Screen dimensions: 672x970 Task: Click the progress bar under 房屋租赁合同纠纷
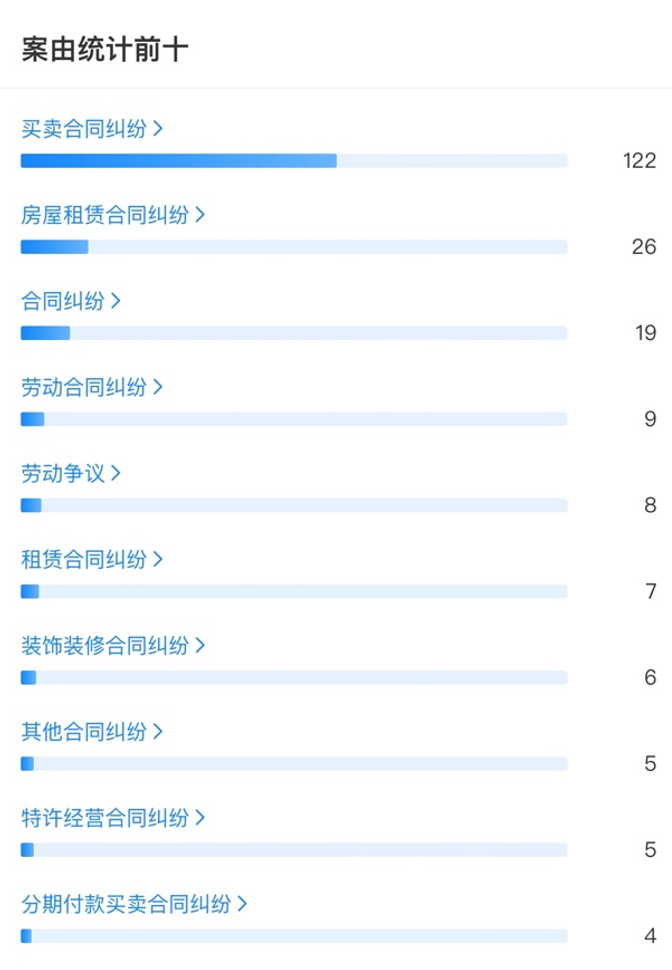(x=293, y=247)
